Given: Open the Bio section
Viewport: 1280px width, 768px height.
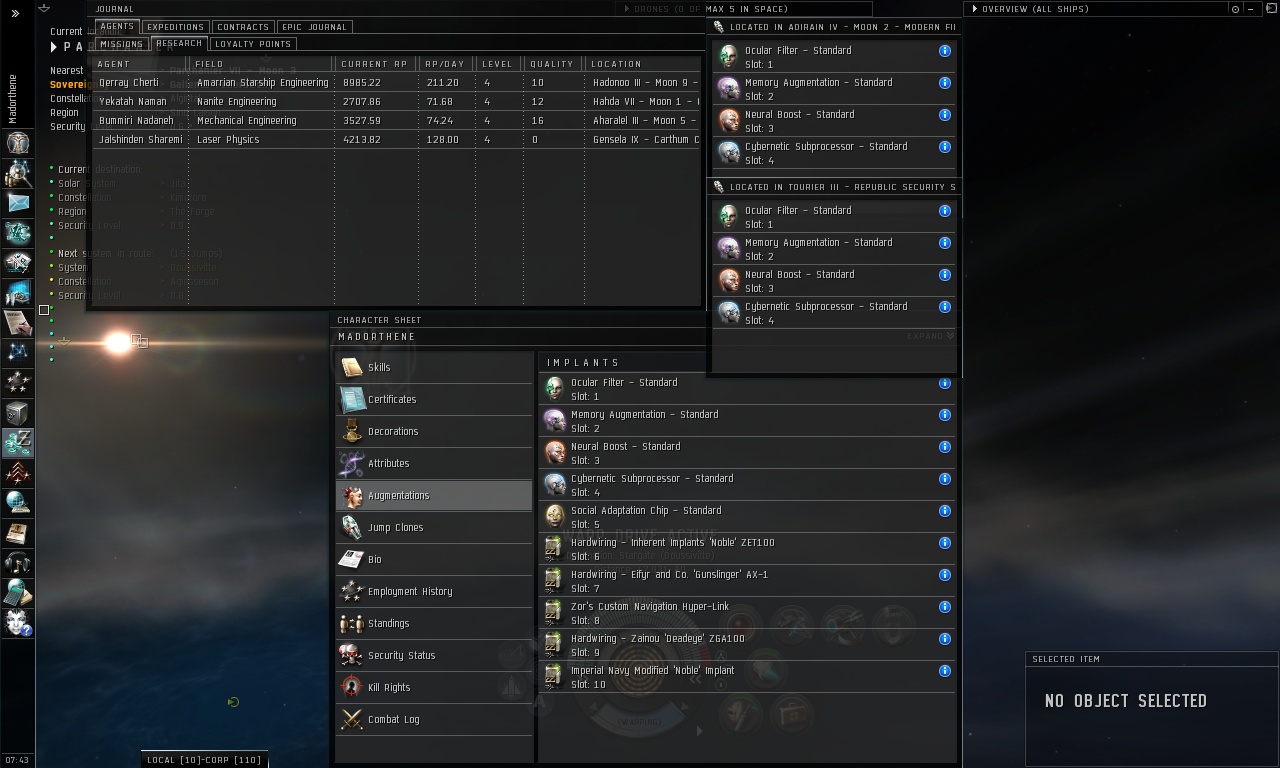Looking at the screenshot, I should click(434, 559).
